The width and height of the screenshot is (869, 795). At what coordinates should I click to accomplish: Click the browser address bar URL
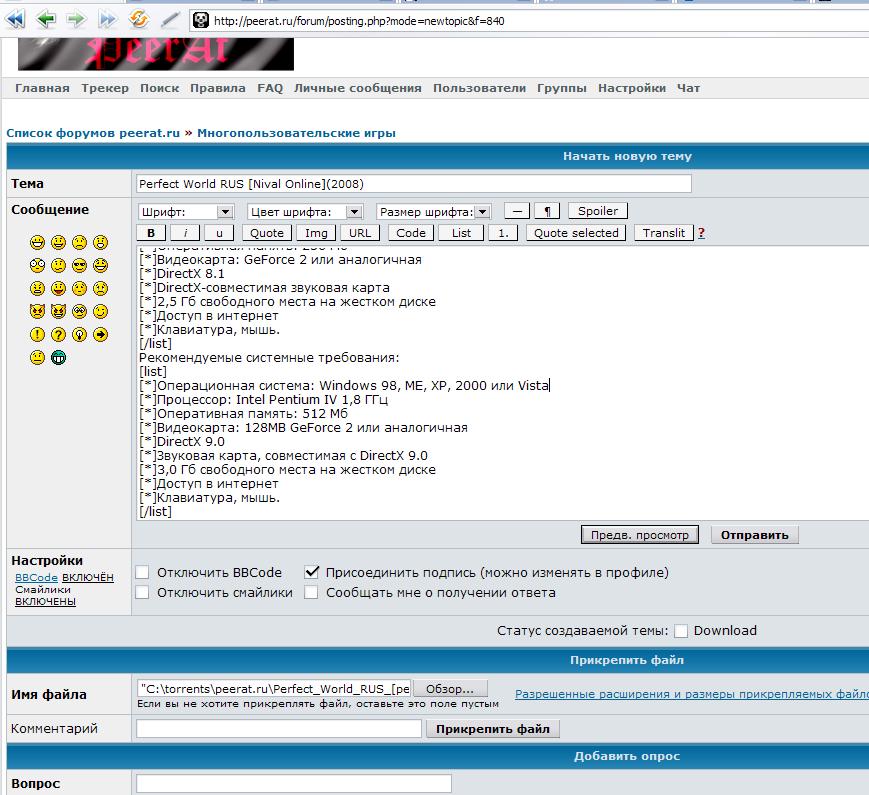pos(359,21)
